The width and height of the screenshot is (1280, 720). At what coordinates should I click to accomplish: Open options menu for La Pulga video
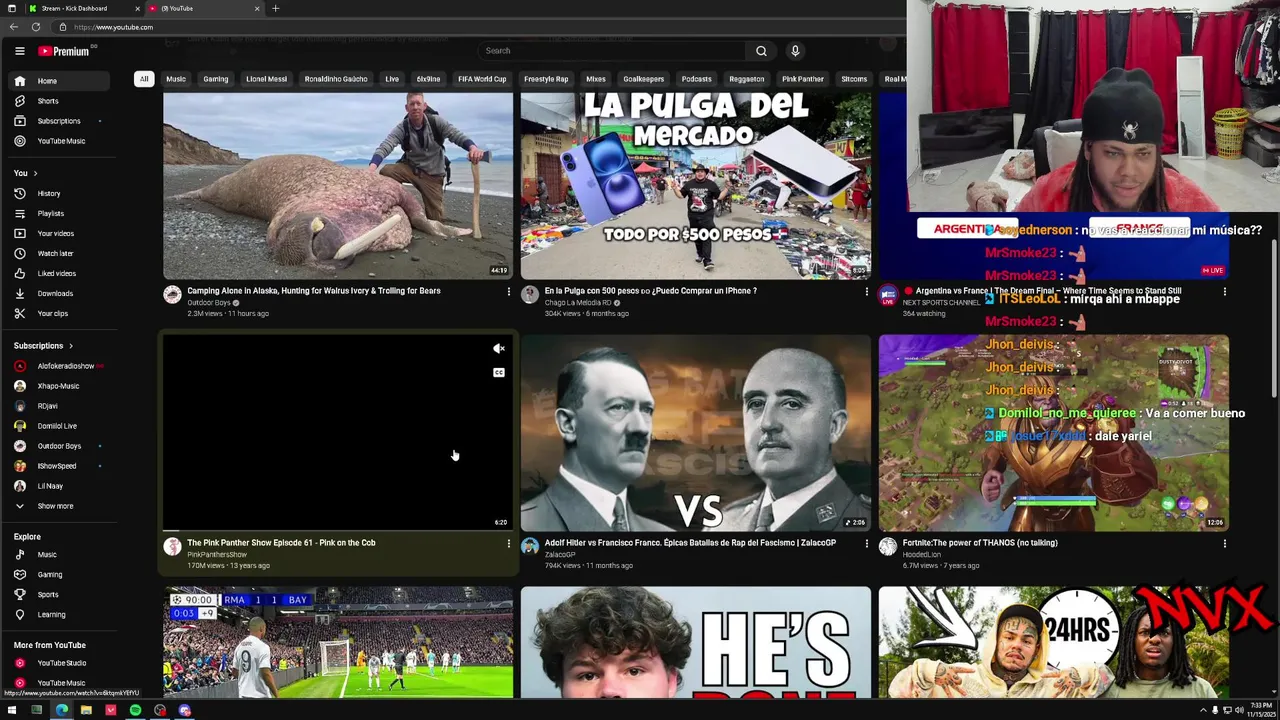(866, 292)
